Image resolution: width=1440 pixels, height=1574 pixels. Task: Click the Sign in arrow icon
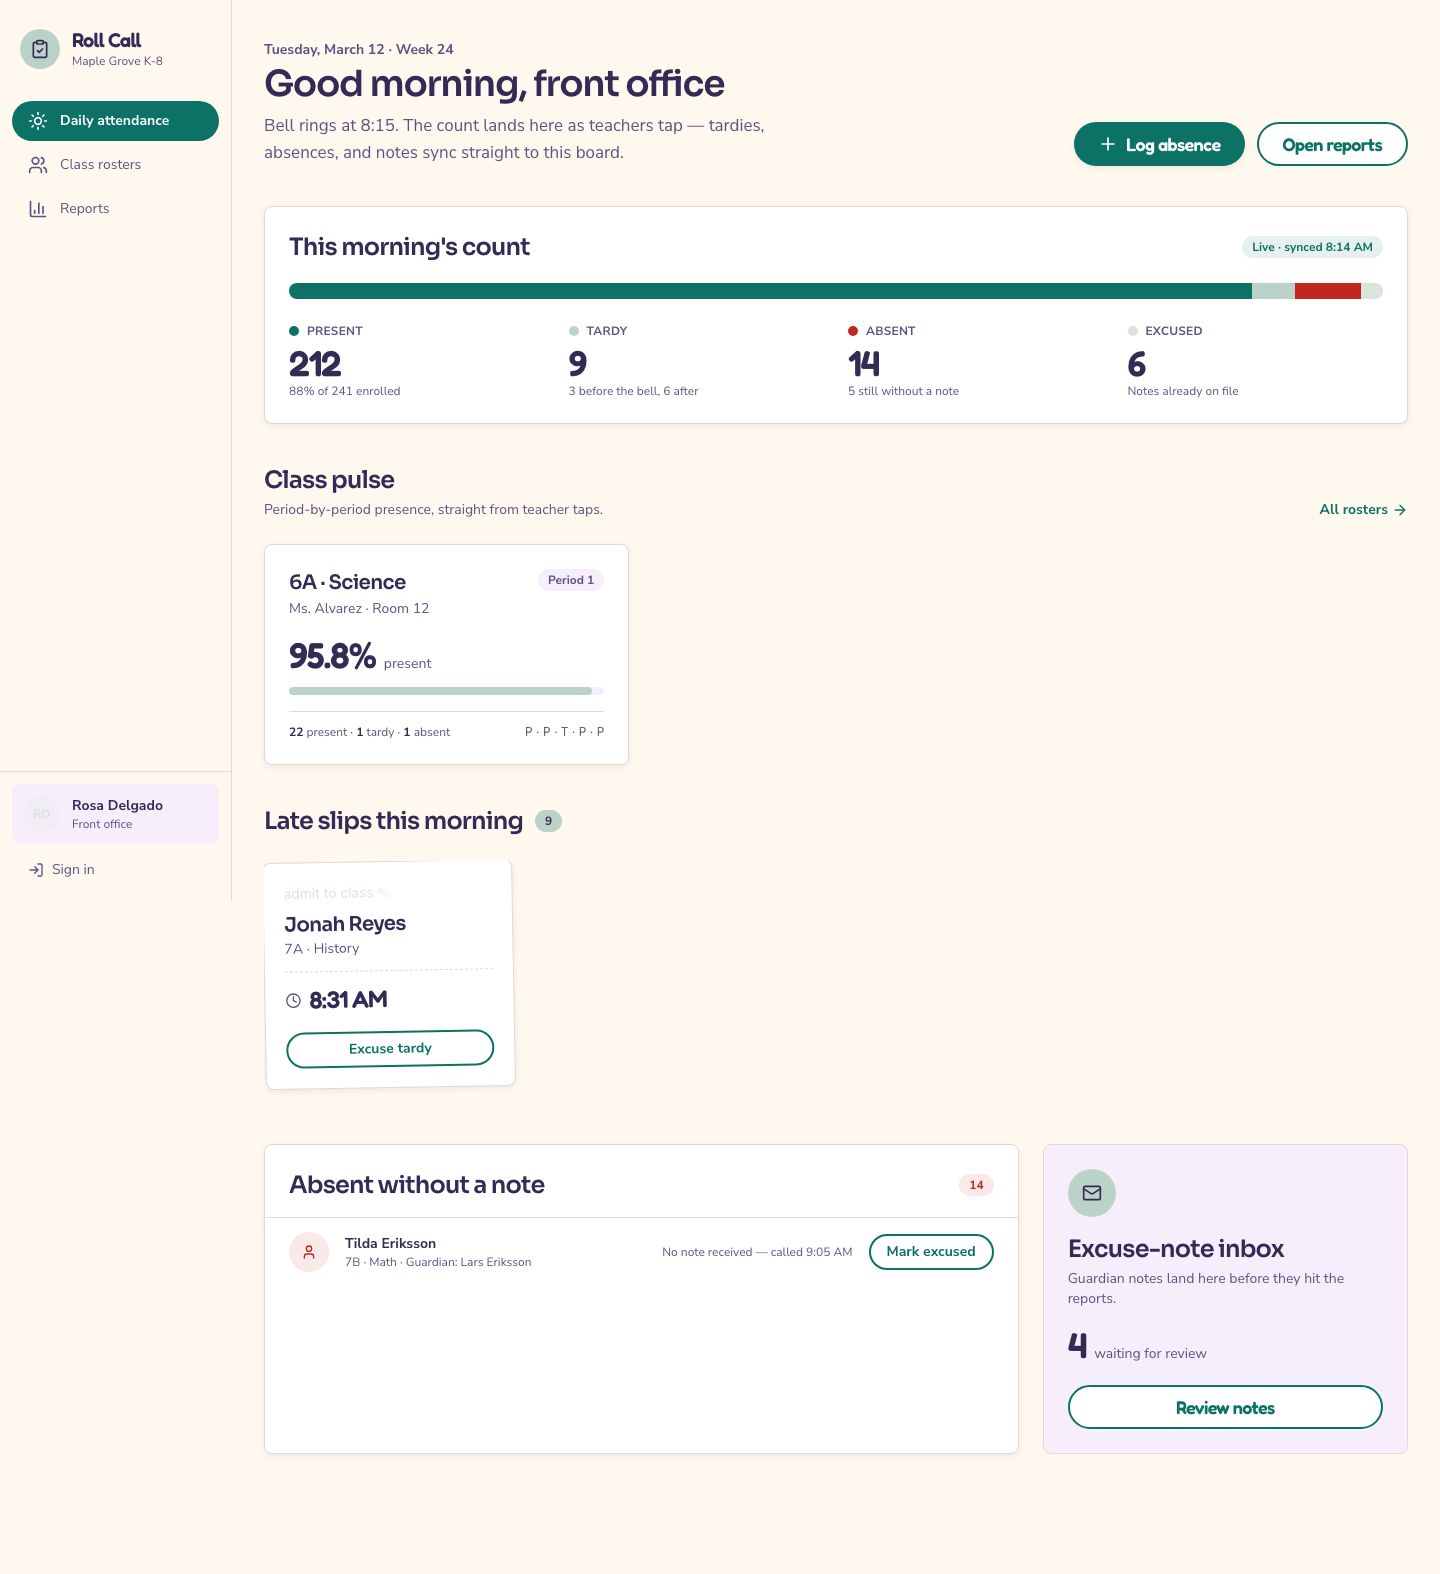[x=36, y=870]
